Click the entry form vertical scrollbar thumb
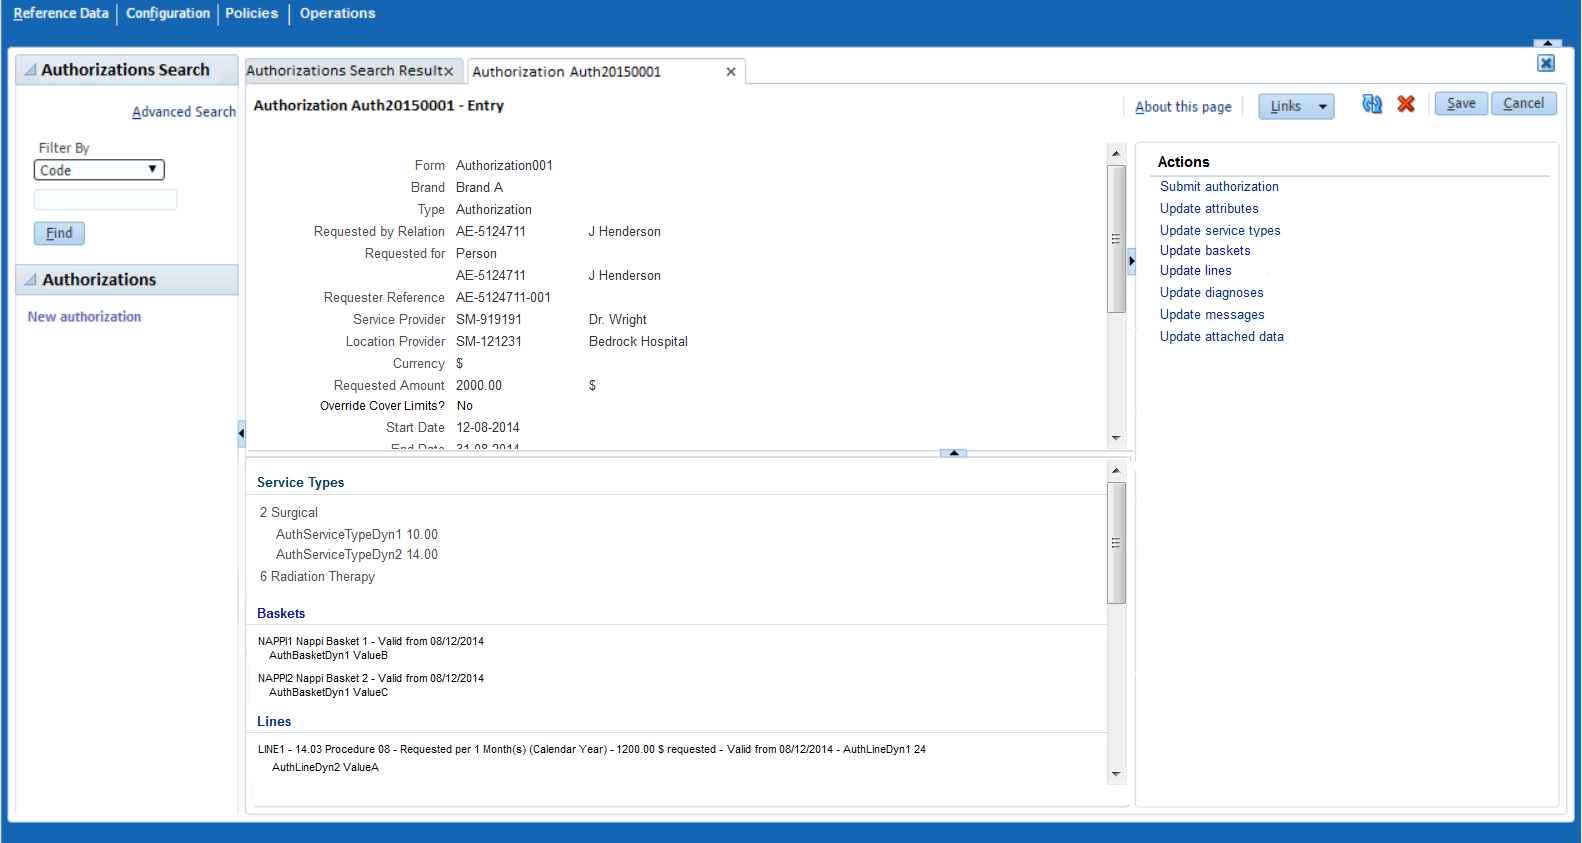1582x843 pixels. pyautogui.click(x=1116, y=239)
